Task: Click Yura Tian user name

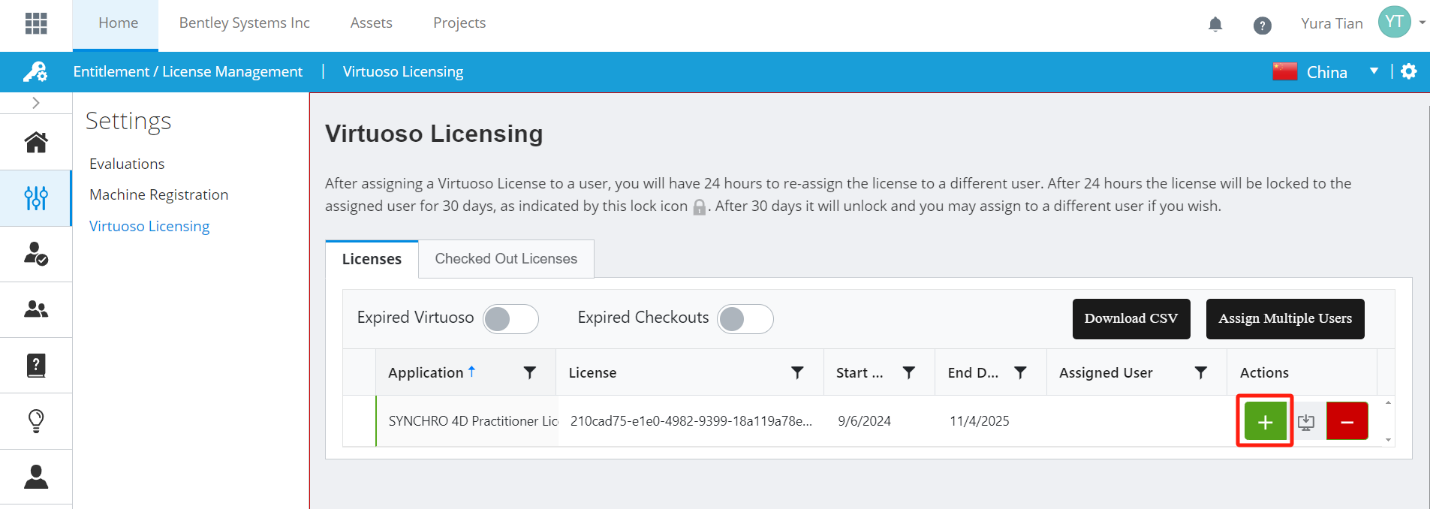Action: pos(1331,23)
